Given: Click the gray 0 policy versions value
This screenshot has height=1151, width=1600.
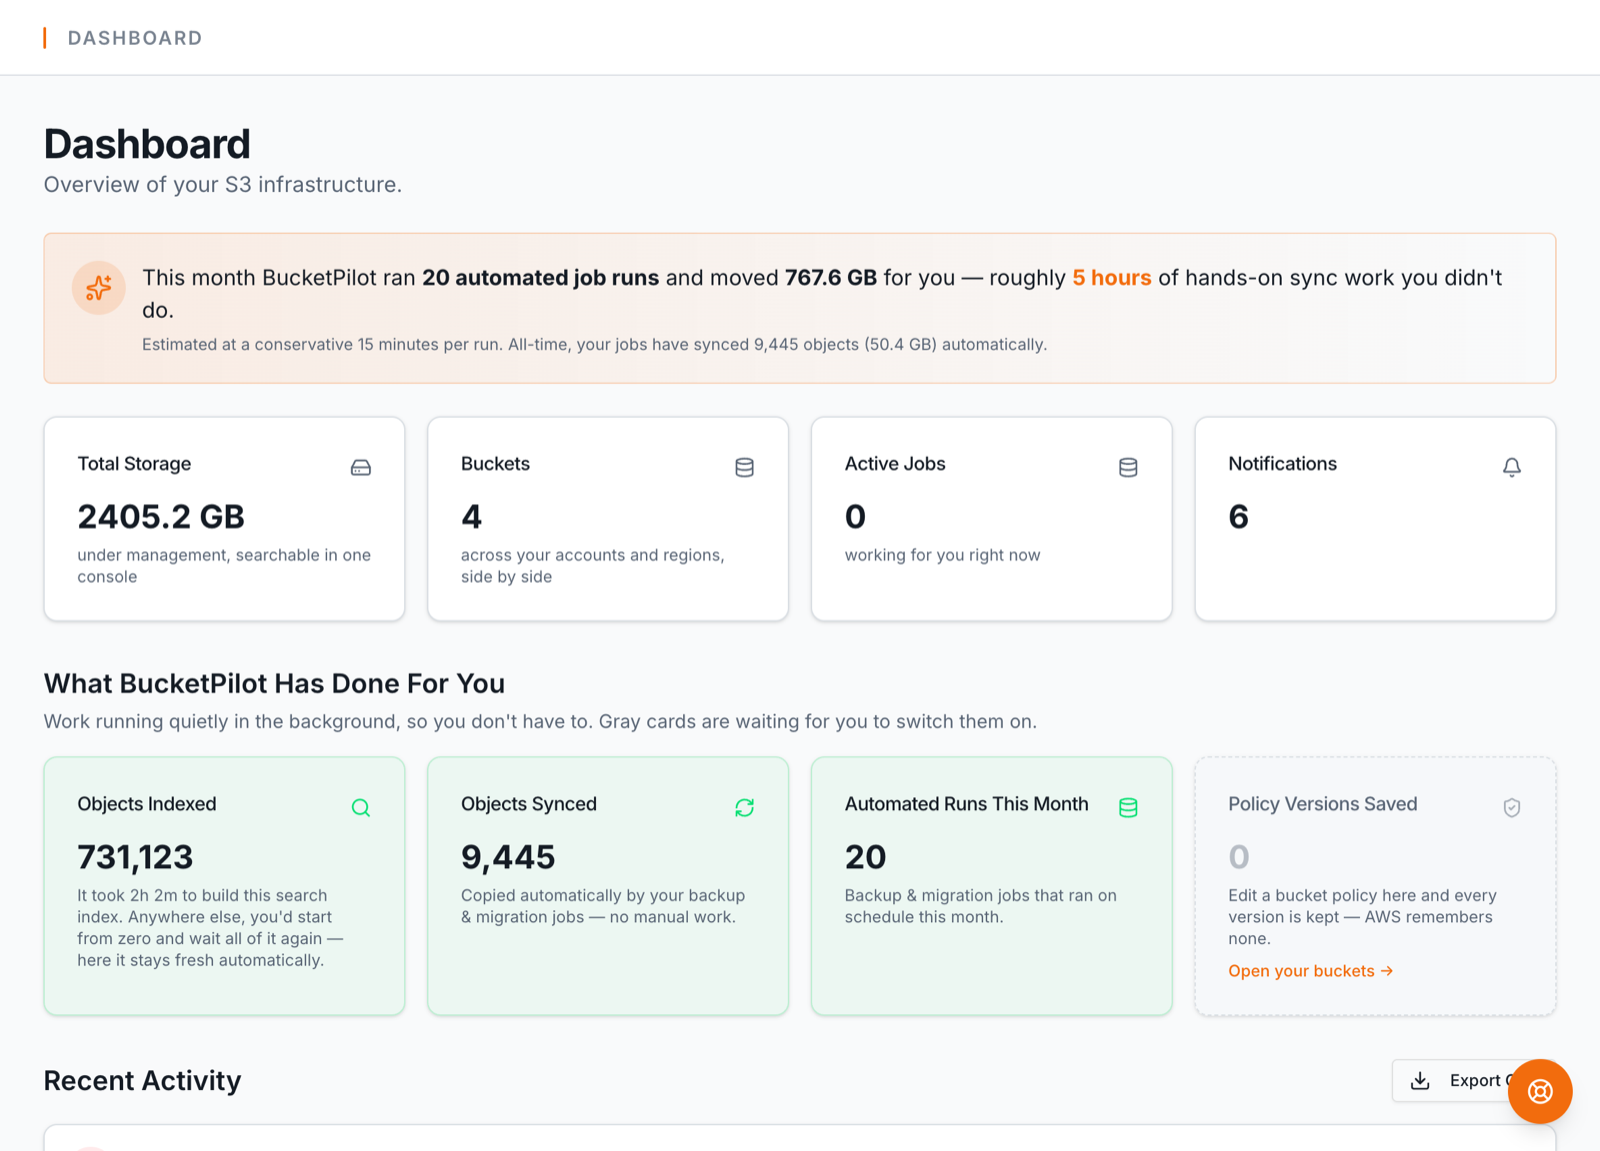Looking at the screenshot, I should tap(1239, 857).
